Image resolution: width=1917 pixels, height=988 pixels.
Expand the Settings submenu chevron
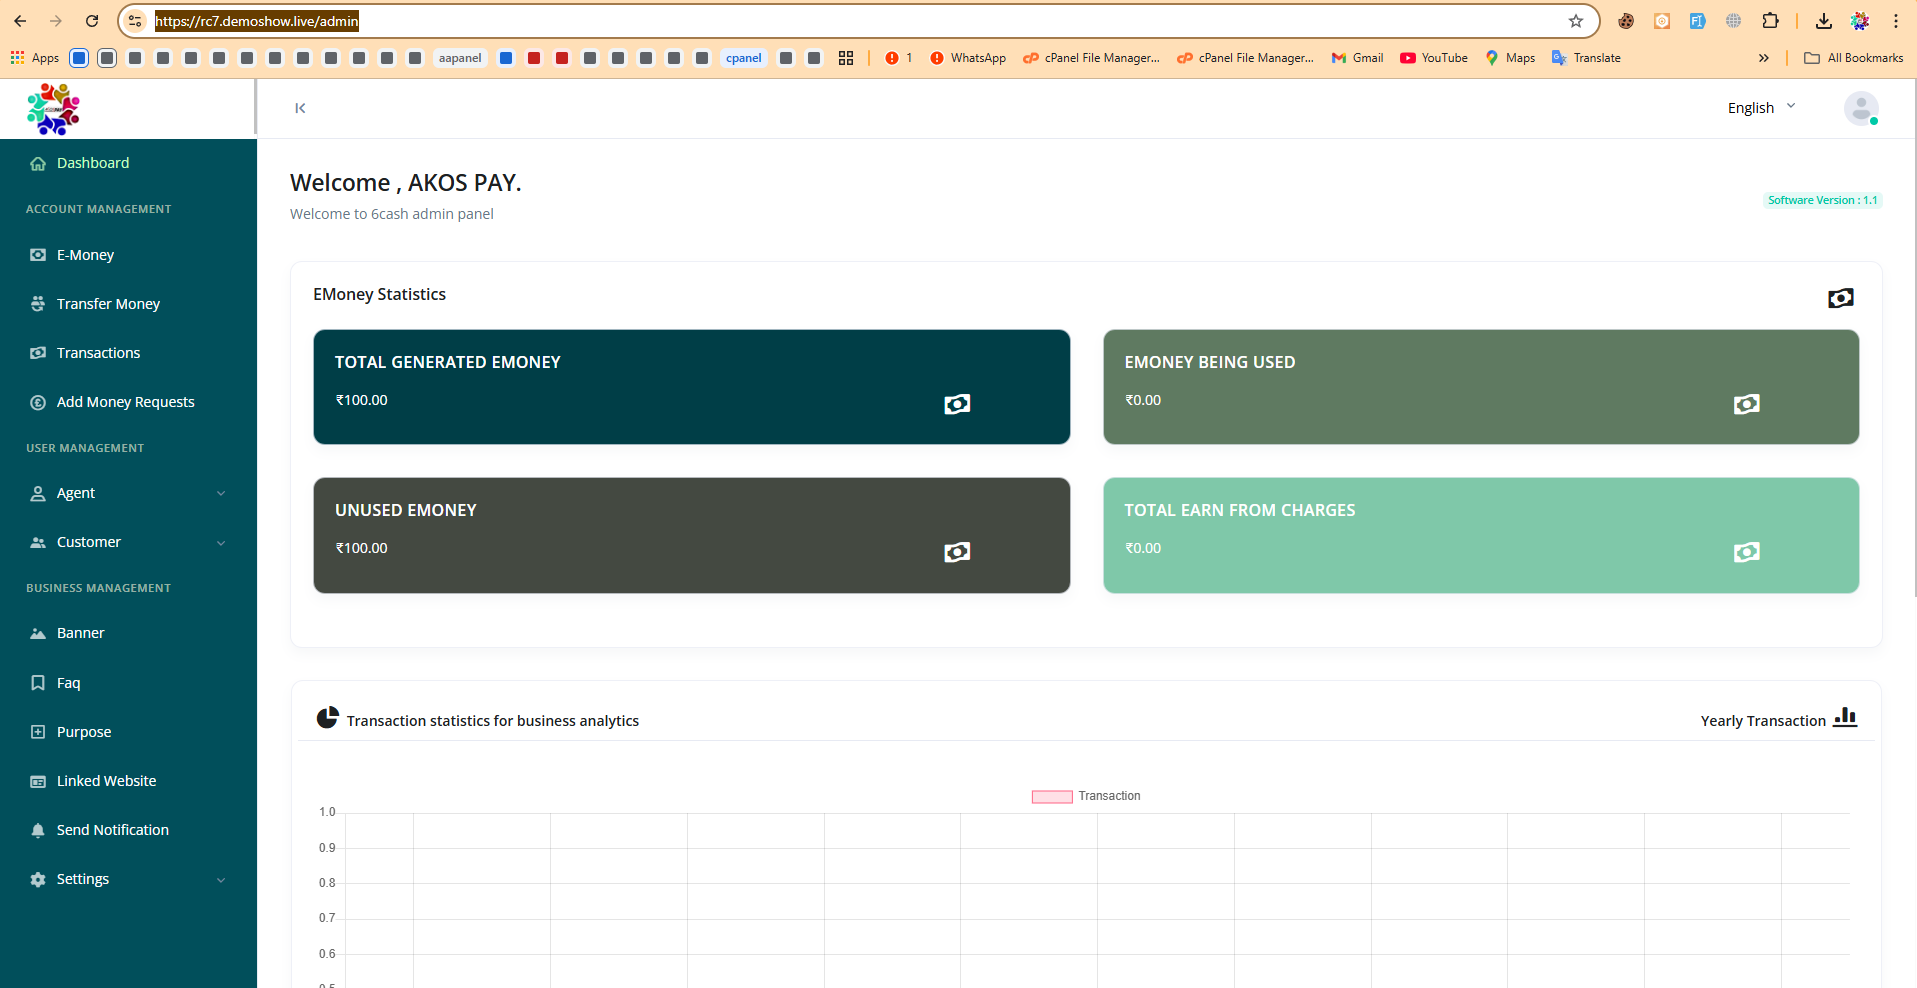point(221,879)
